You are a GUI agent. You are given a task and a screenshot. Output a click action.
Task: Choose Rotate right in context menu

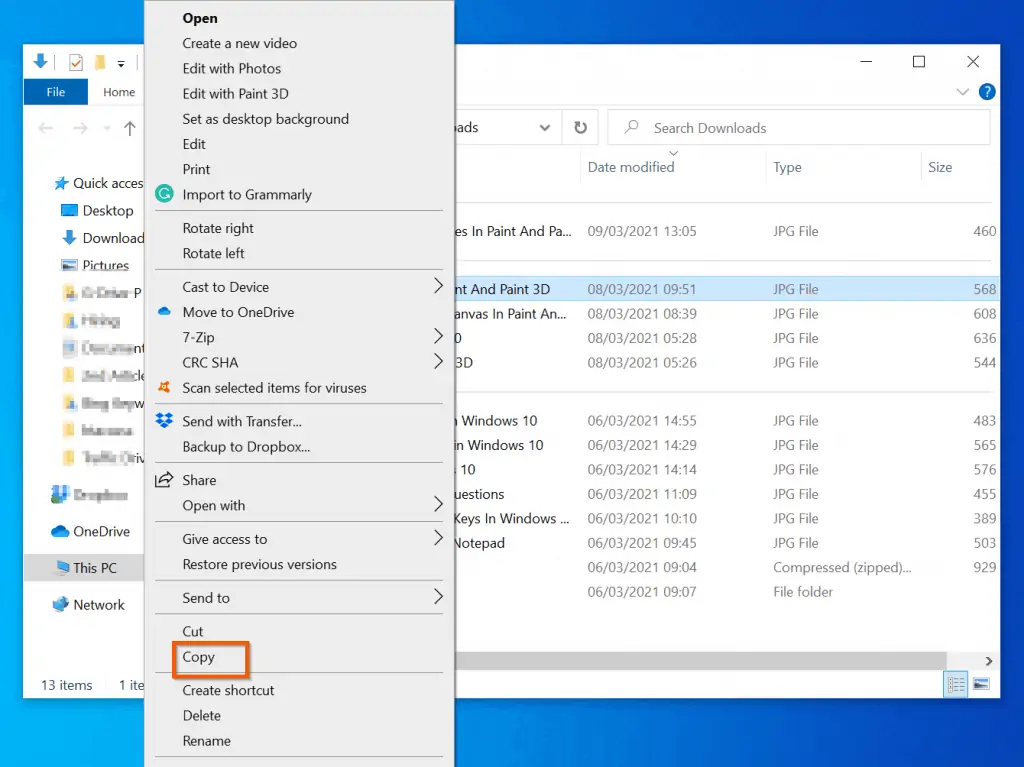pyautogui.click(x=218, y=228)
